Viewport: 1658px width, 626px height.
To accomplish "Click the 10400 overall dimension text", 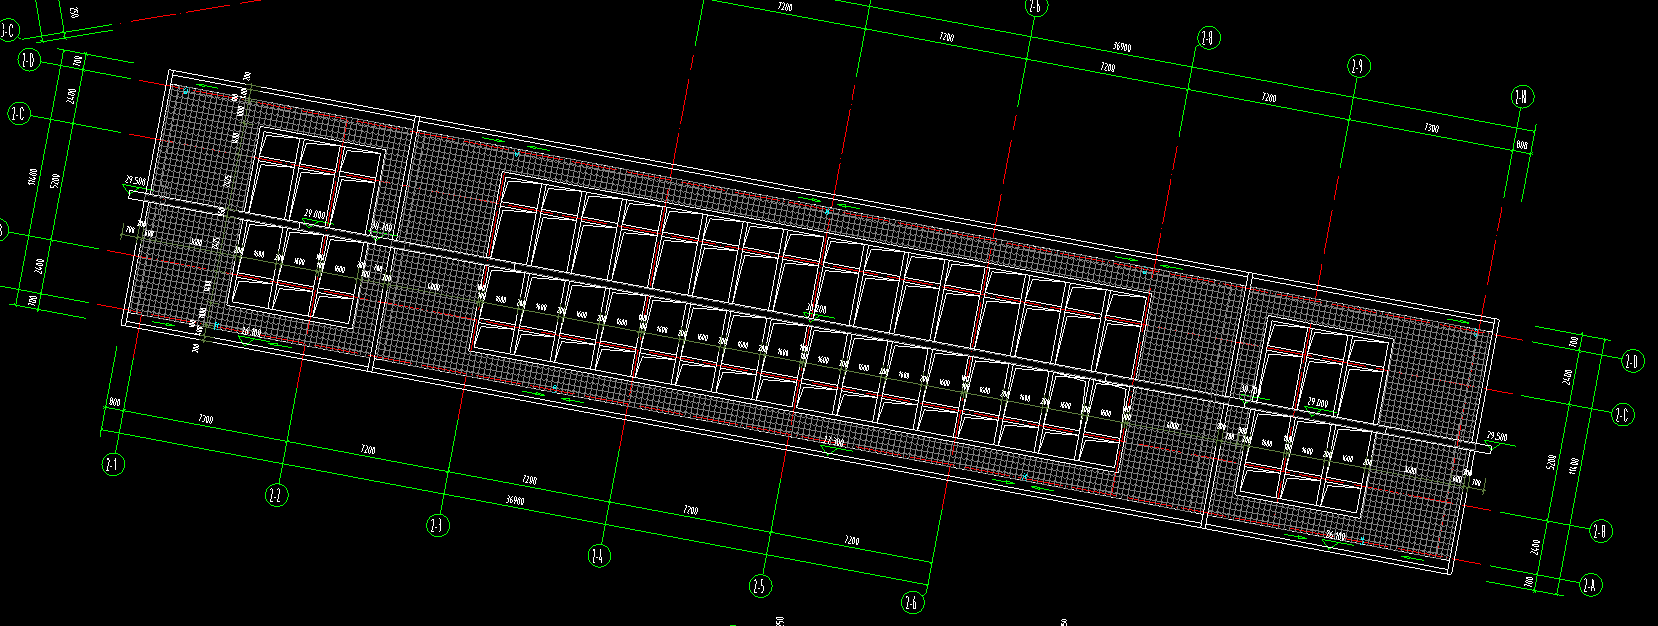I will (32, 177).
